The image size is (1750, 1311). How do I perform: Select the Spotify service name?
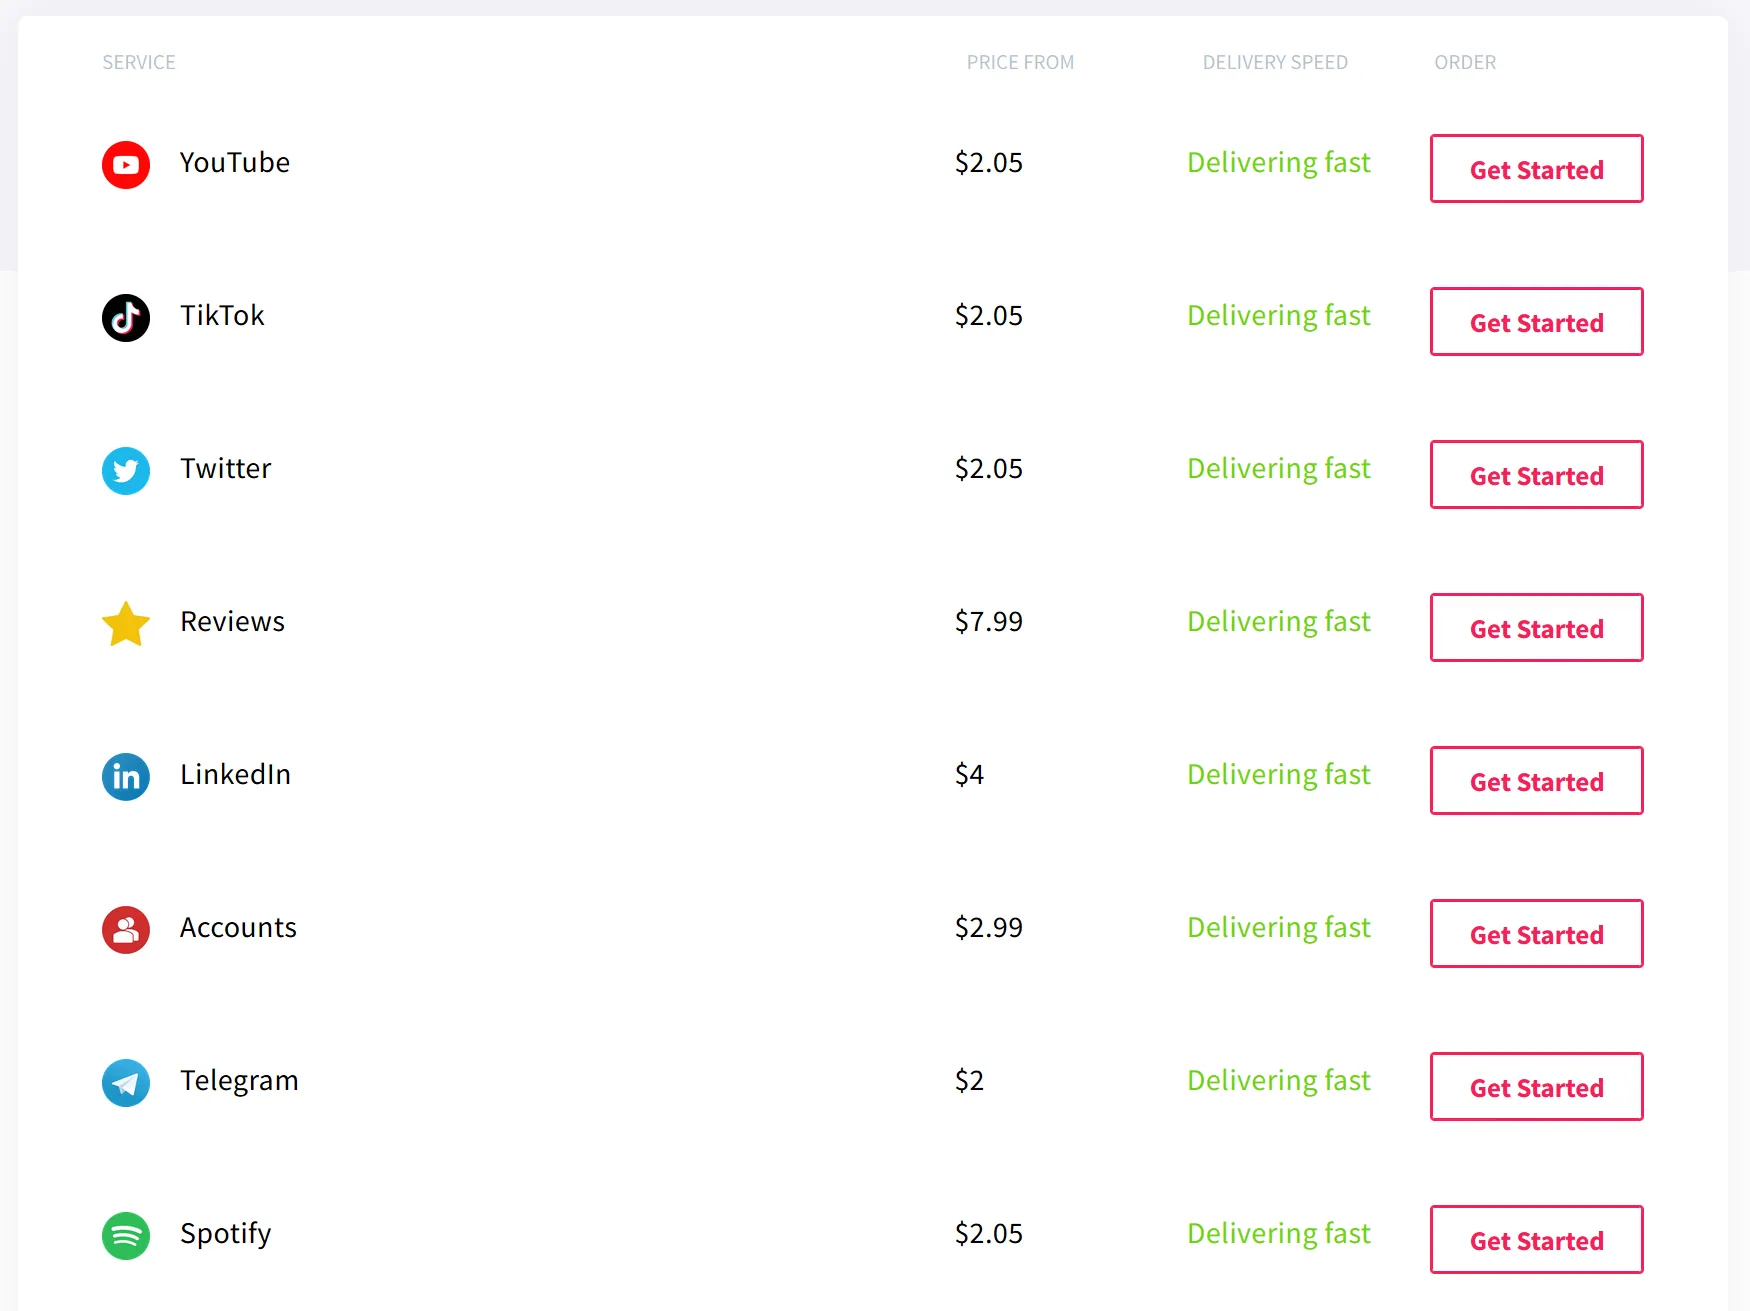pos(225,1234)
